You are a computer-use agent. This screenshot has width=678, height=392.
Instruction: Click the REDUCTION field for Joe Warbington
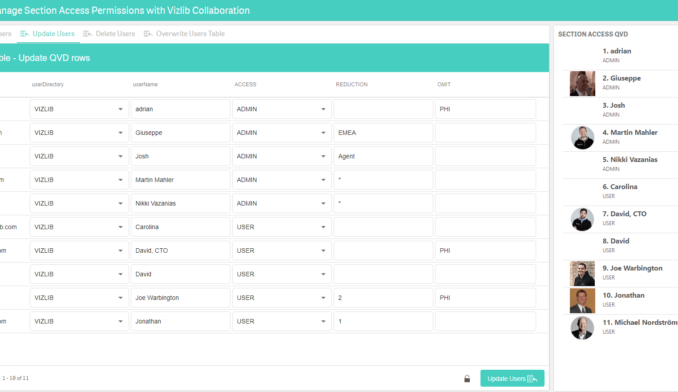(x=383, y=298)
